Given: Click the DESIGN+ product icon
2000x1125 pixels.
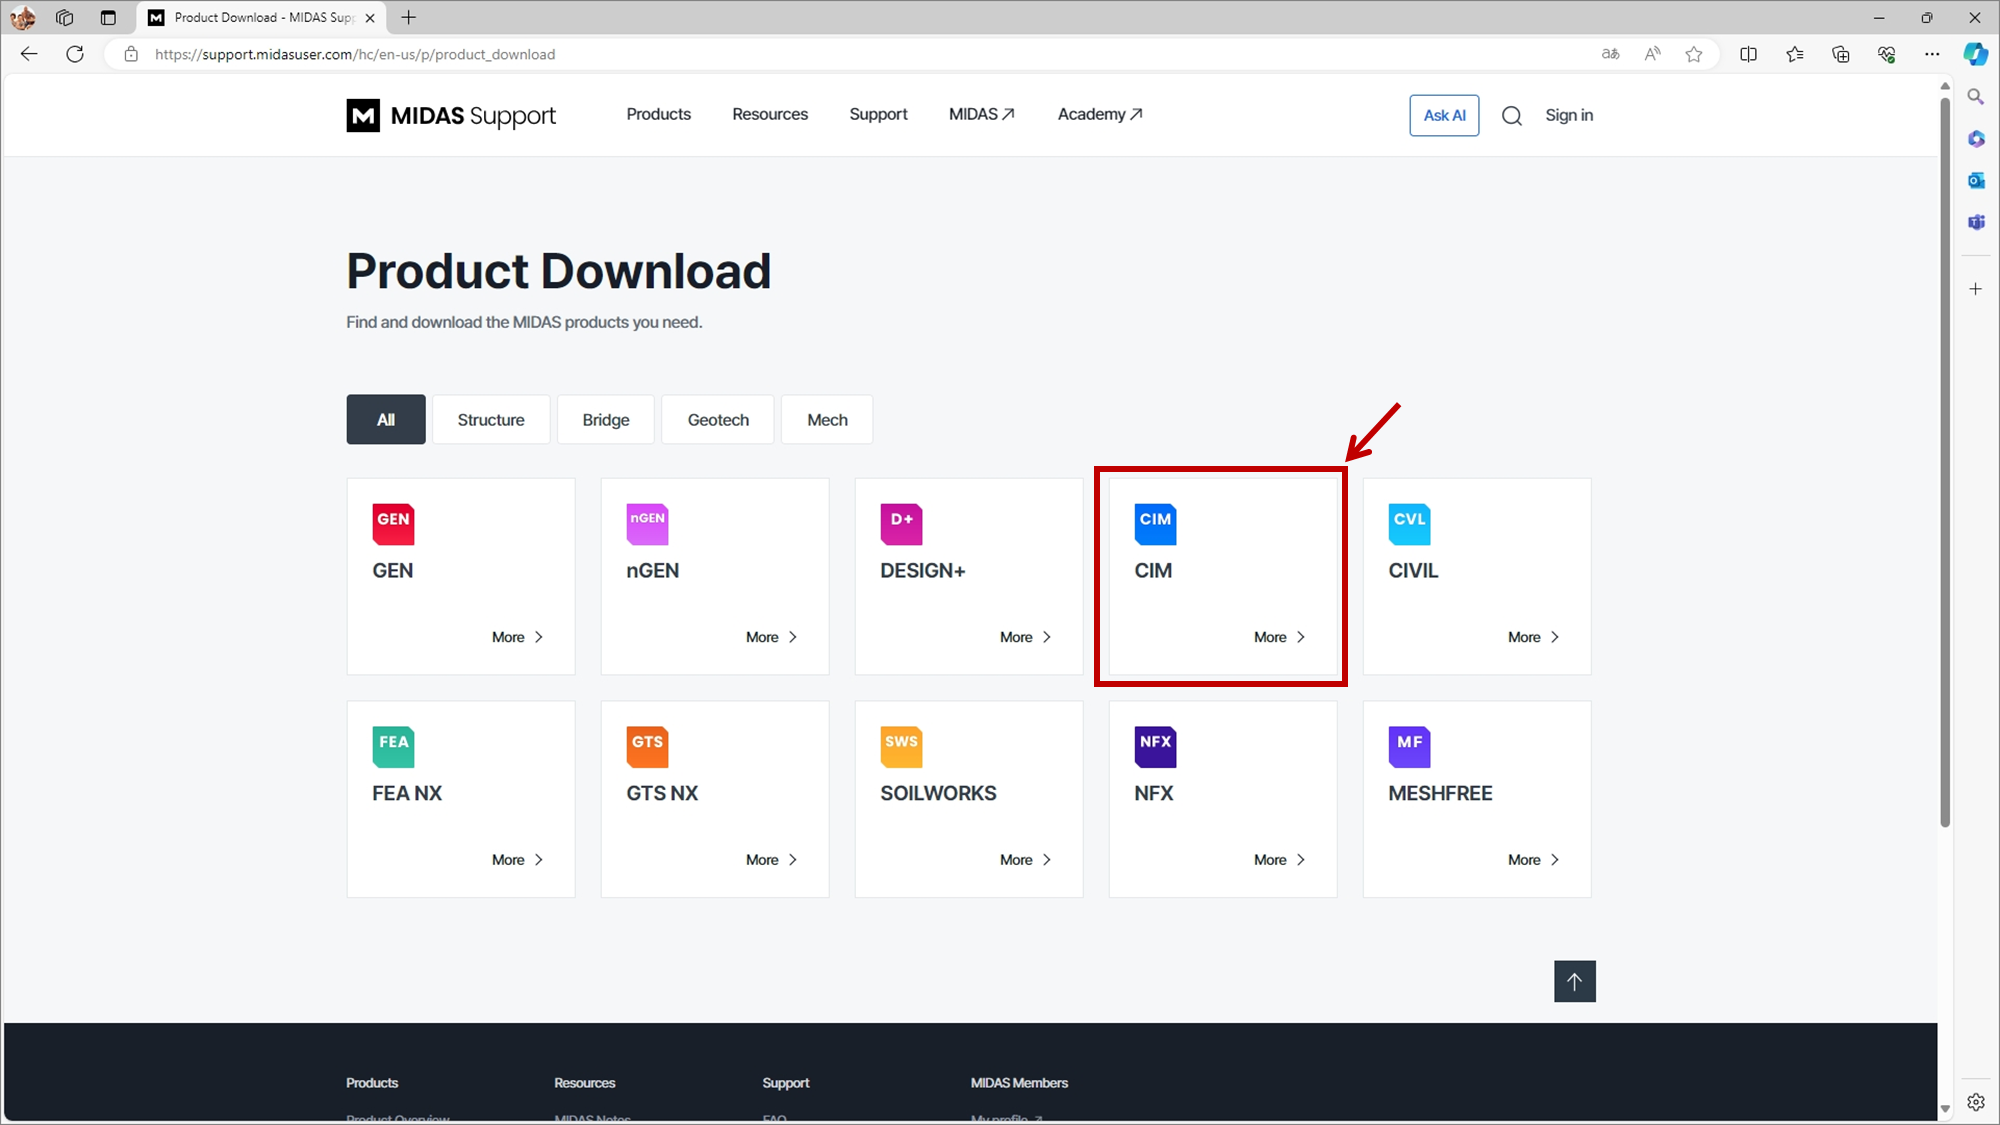Looking at the screenshot, I should tap(901, 524).
